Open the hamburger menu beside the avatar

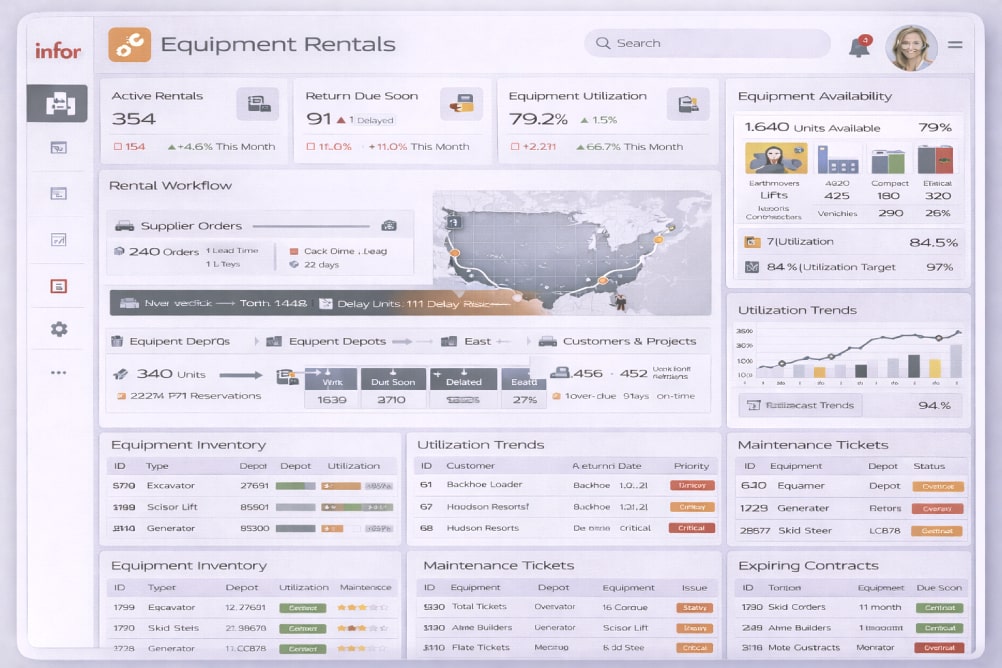pyautogui.click(x=955, y=45)
